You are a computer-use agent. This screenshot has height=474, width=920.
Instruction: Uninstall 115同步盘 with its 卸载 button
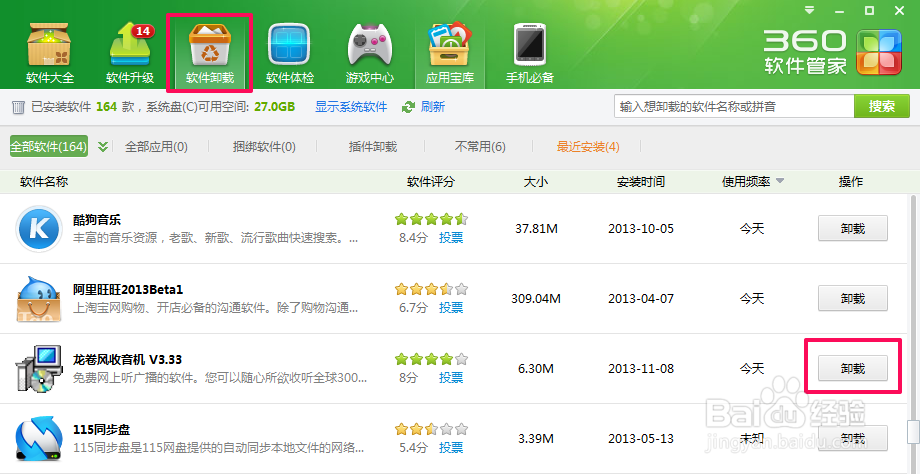[x=853, y=438]
